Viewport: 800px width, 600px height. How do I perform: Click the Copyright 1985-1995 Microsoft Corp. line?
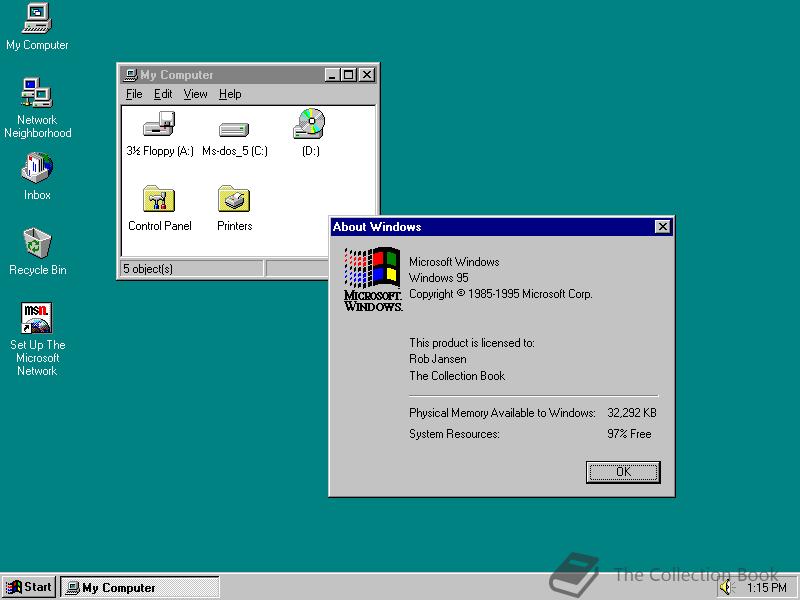coord(501,294)
